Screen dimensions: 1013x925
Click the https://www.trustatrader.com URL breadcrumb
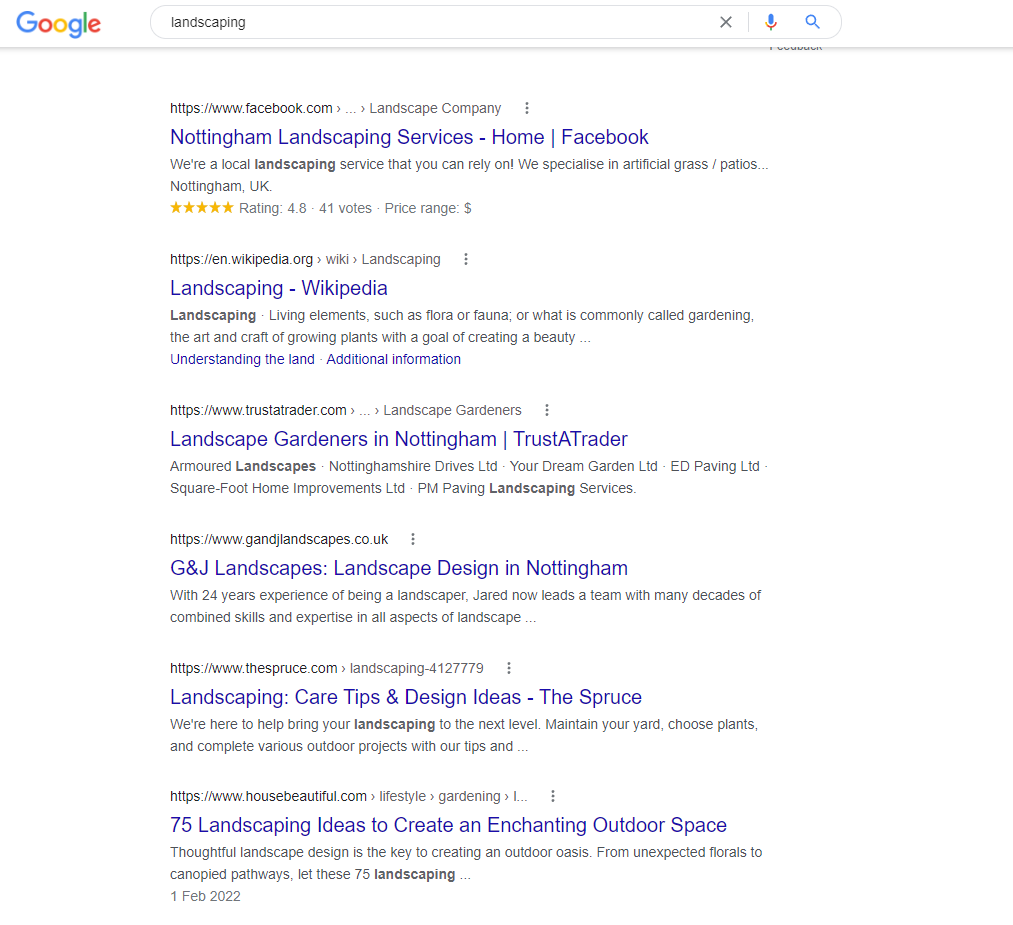pyautogui.click(x=258, y=410)
